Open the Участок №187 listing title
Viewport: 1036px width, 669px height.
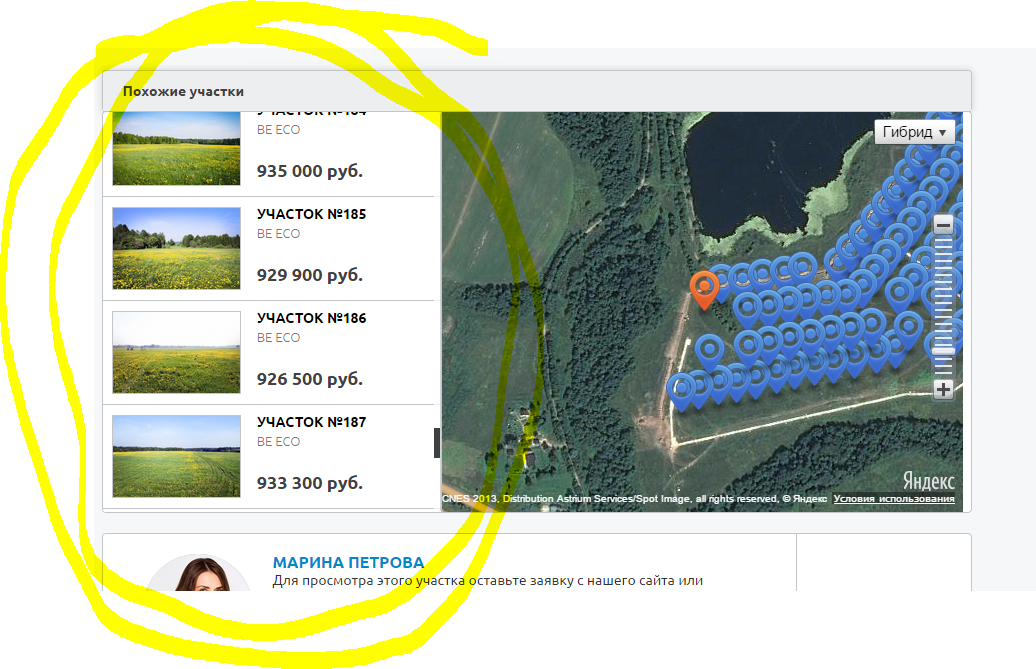(311, 422)
